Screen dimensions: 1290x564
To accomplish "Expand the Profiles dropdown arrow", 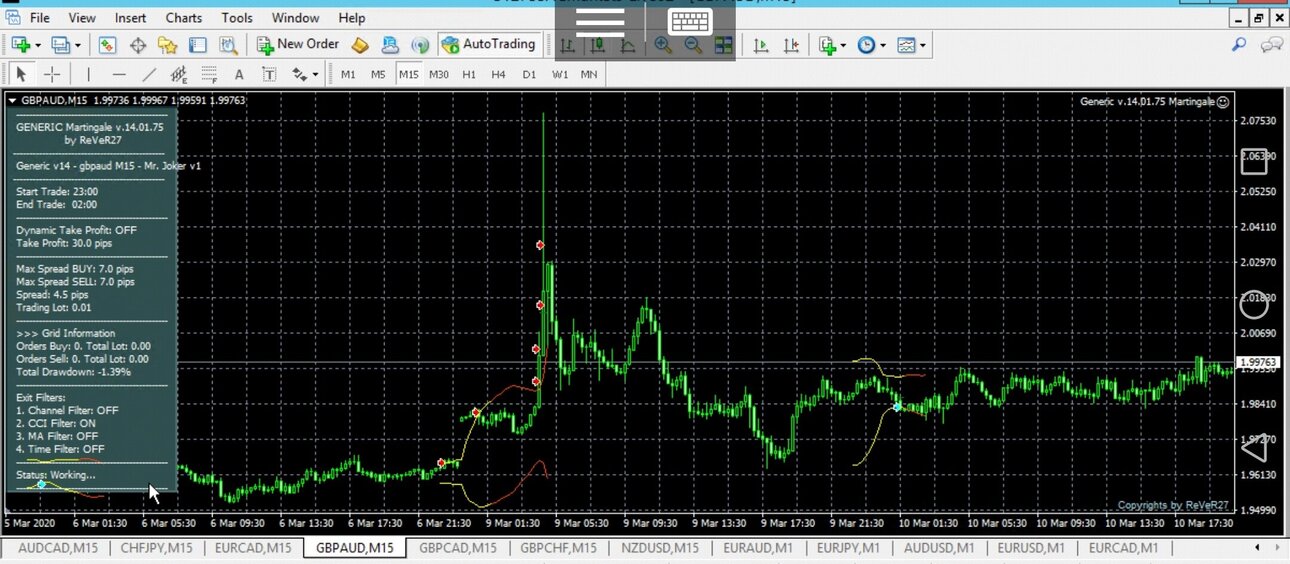I will click(x=78, y=45).
